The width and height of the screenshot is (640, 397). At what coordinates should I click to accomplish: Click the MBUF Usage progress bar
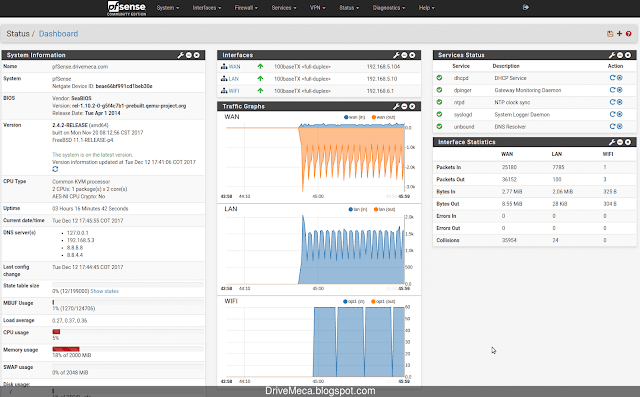click(128, 302)
